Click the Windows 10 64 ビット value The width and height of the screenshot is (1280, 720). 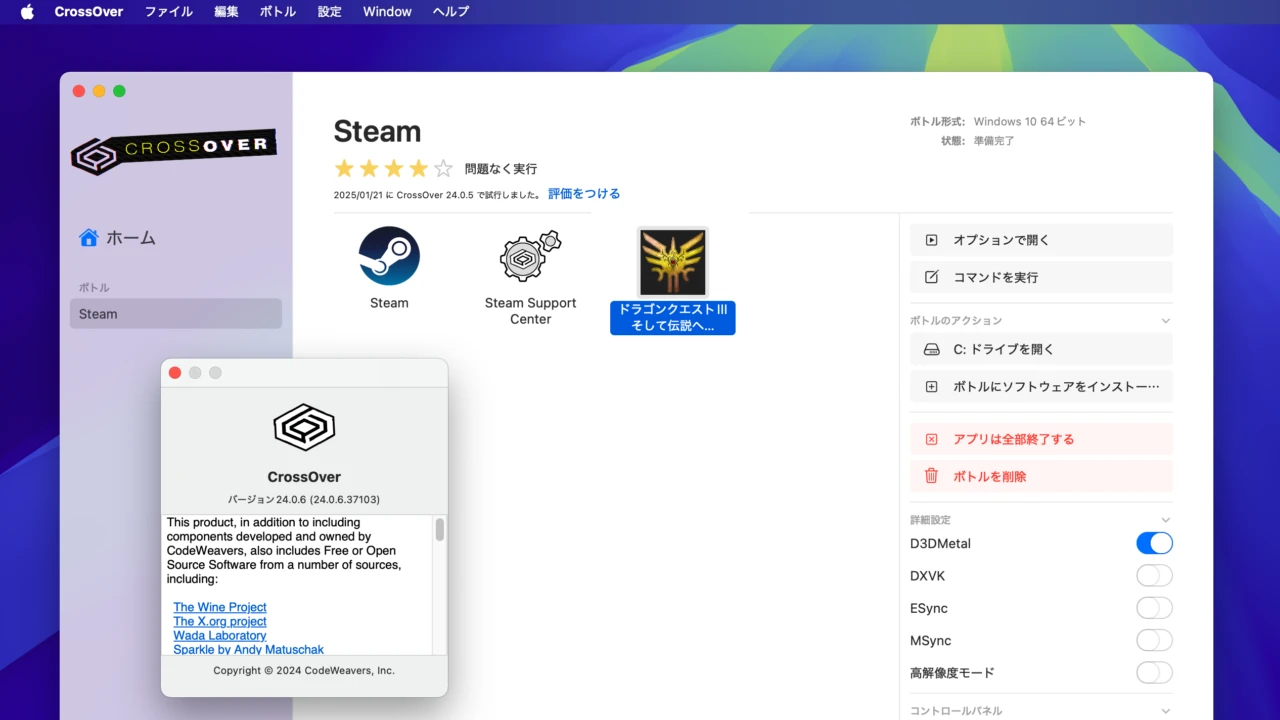click(x=1029, y=121)
